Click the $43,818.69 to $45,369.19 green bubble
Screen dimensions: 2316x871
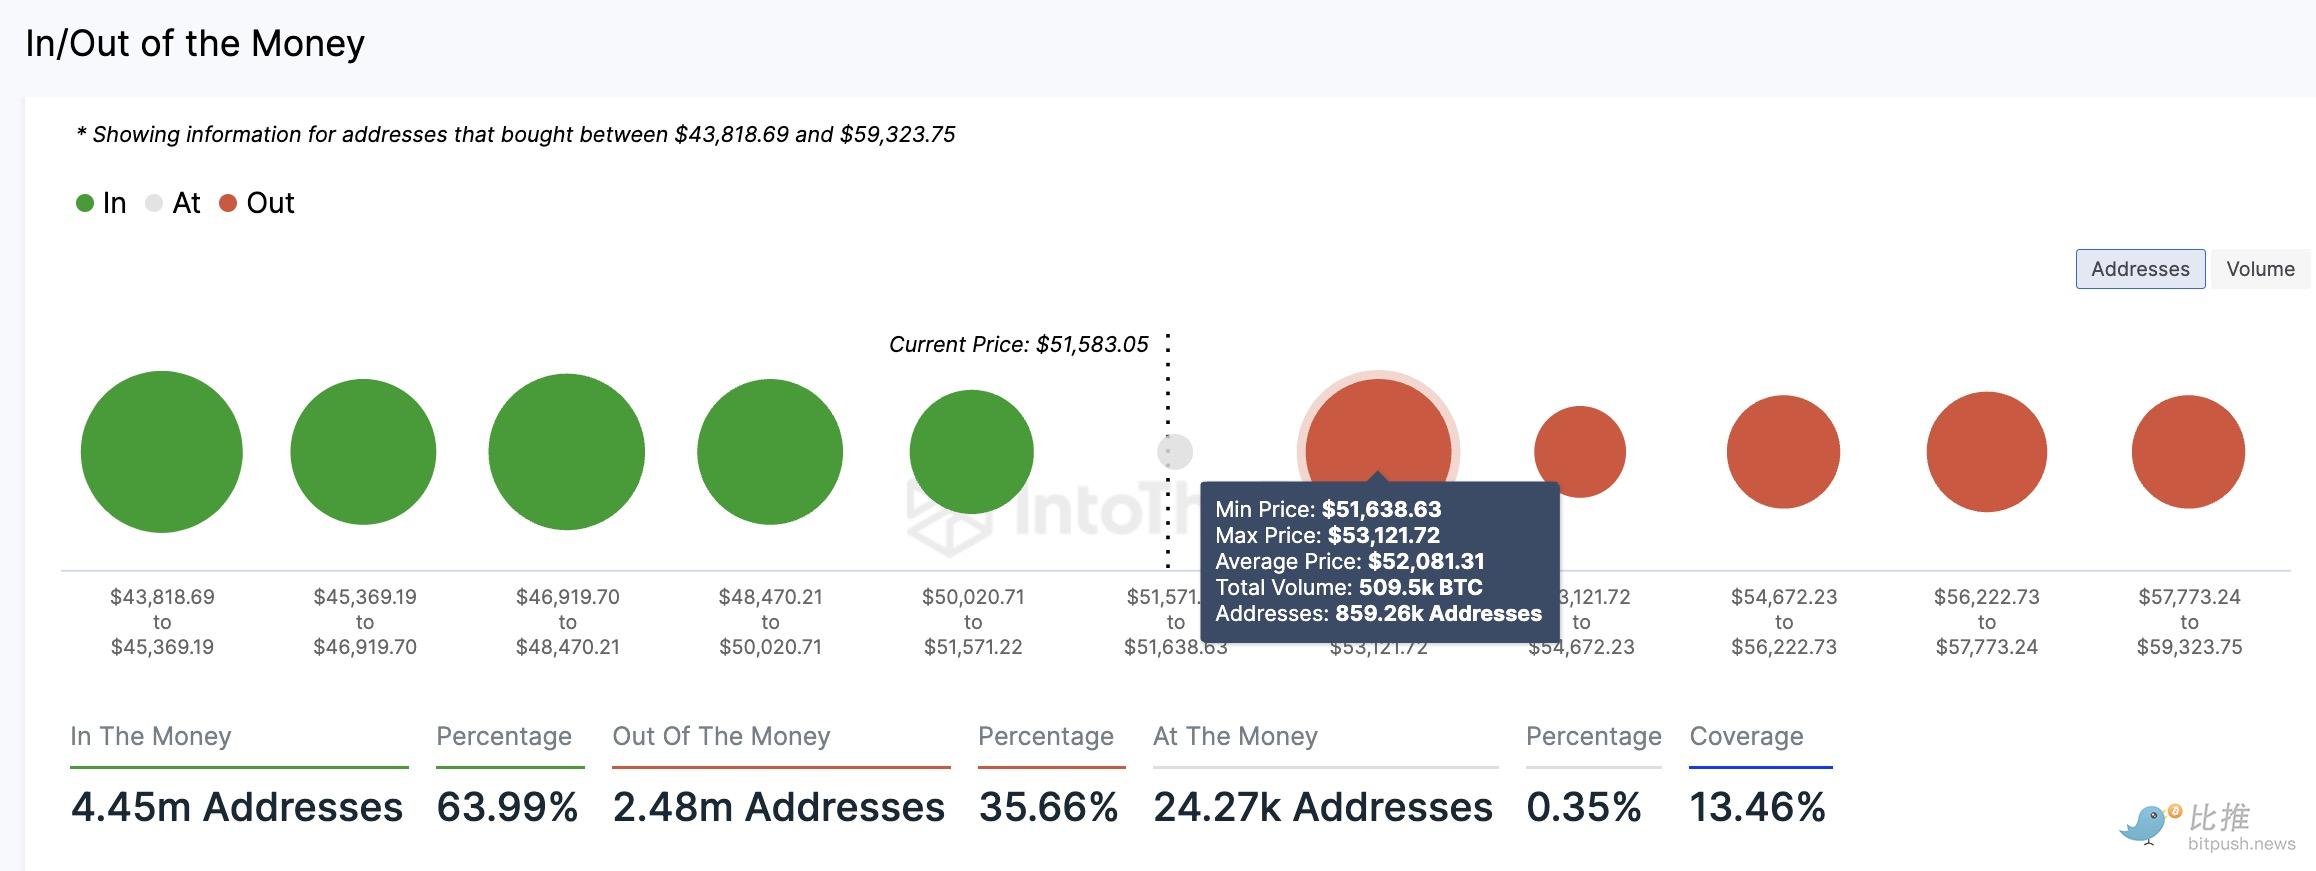click(162, 452)
